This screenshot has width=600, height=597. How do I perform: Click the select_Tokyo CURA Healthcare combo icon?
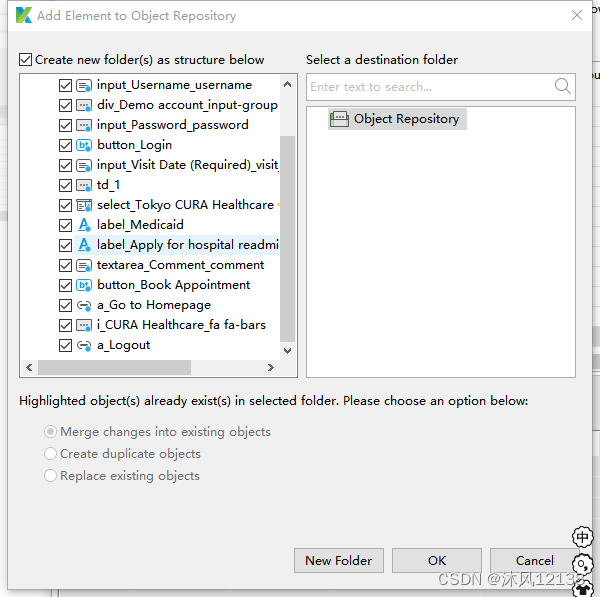pos(84,206)
